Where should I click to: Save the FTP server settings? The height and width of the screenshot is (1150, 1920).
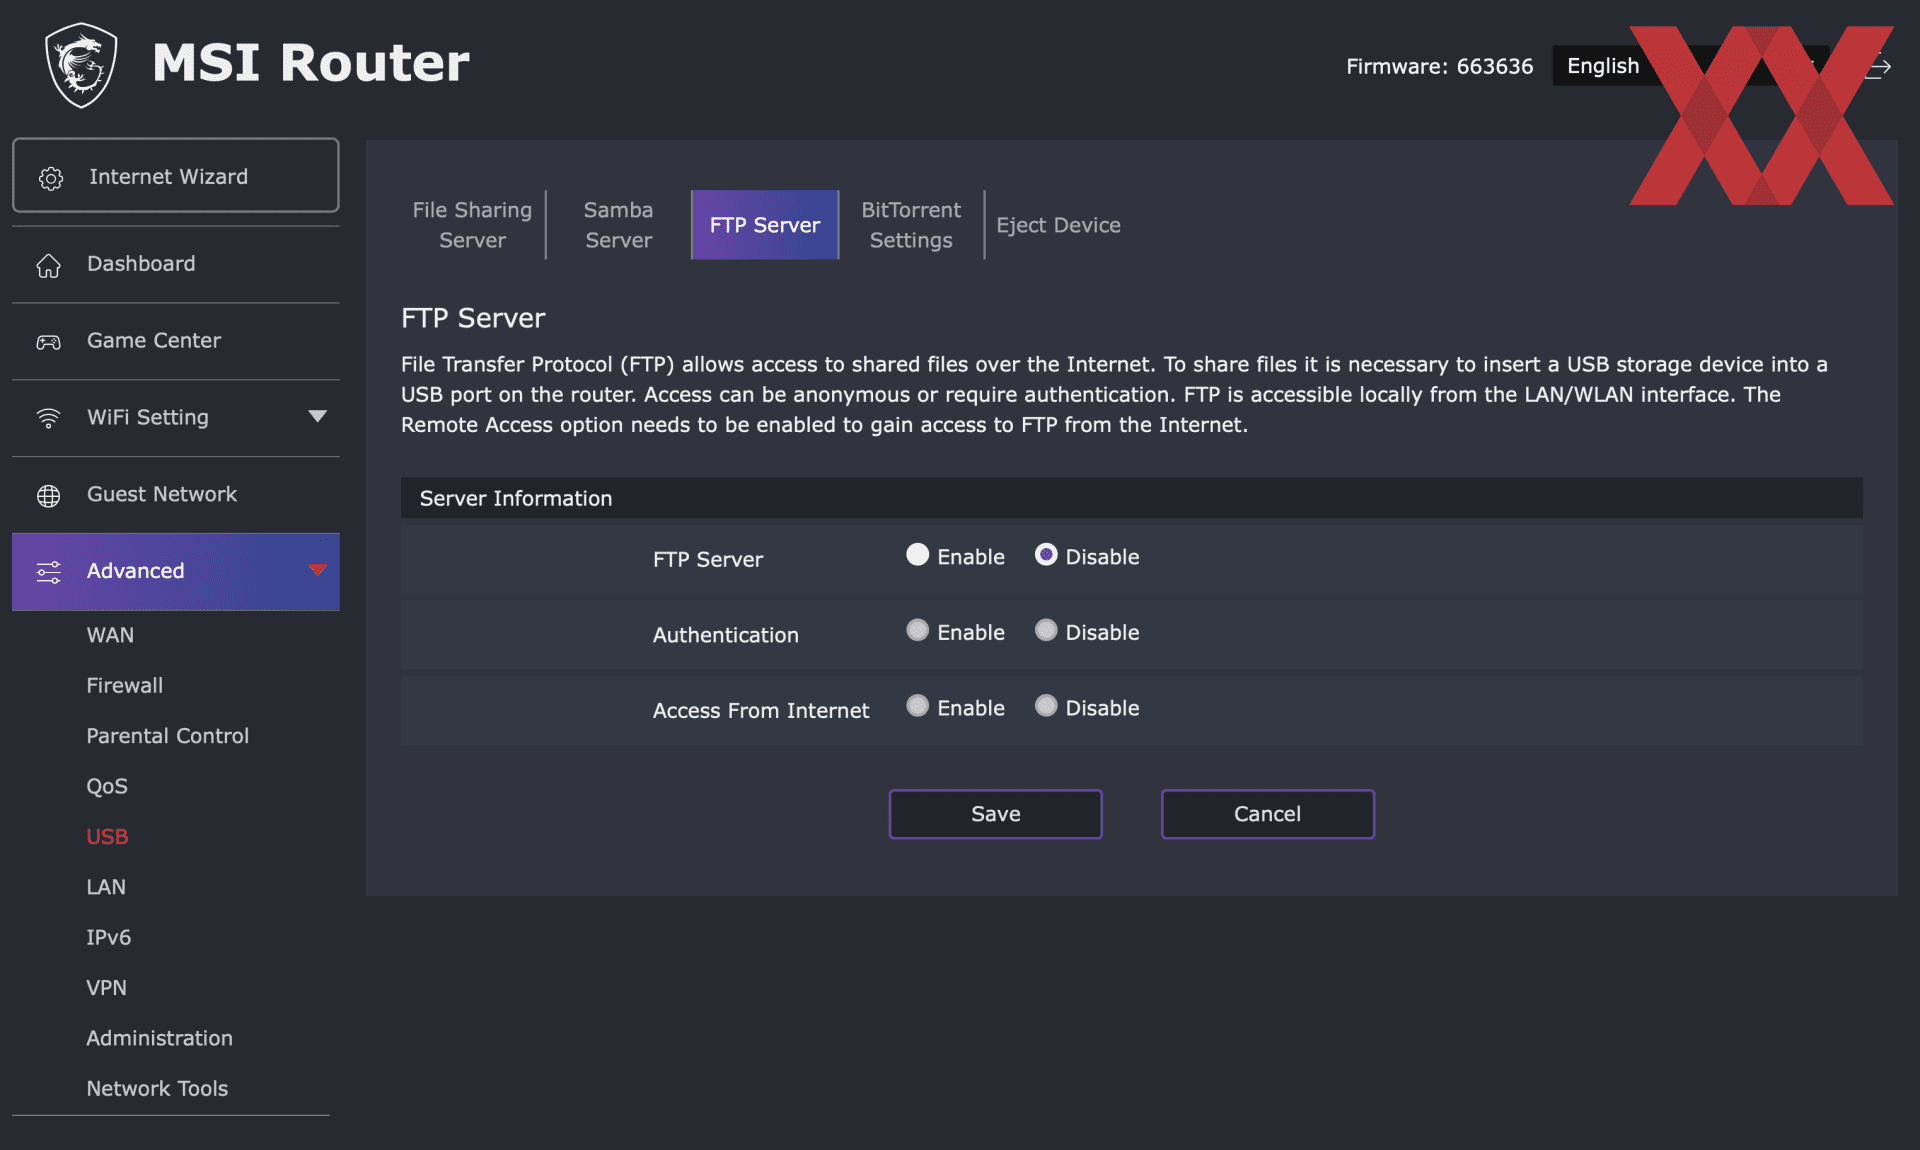tap(996, 814)
